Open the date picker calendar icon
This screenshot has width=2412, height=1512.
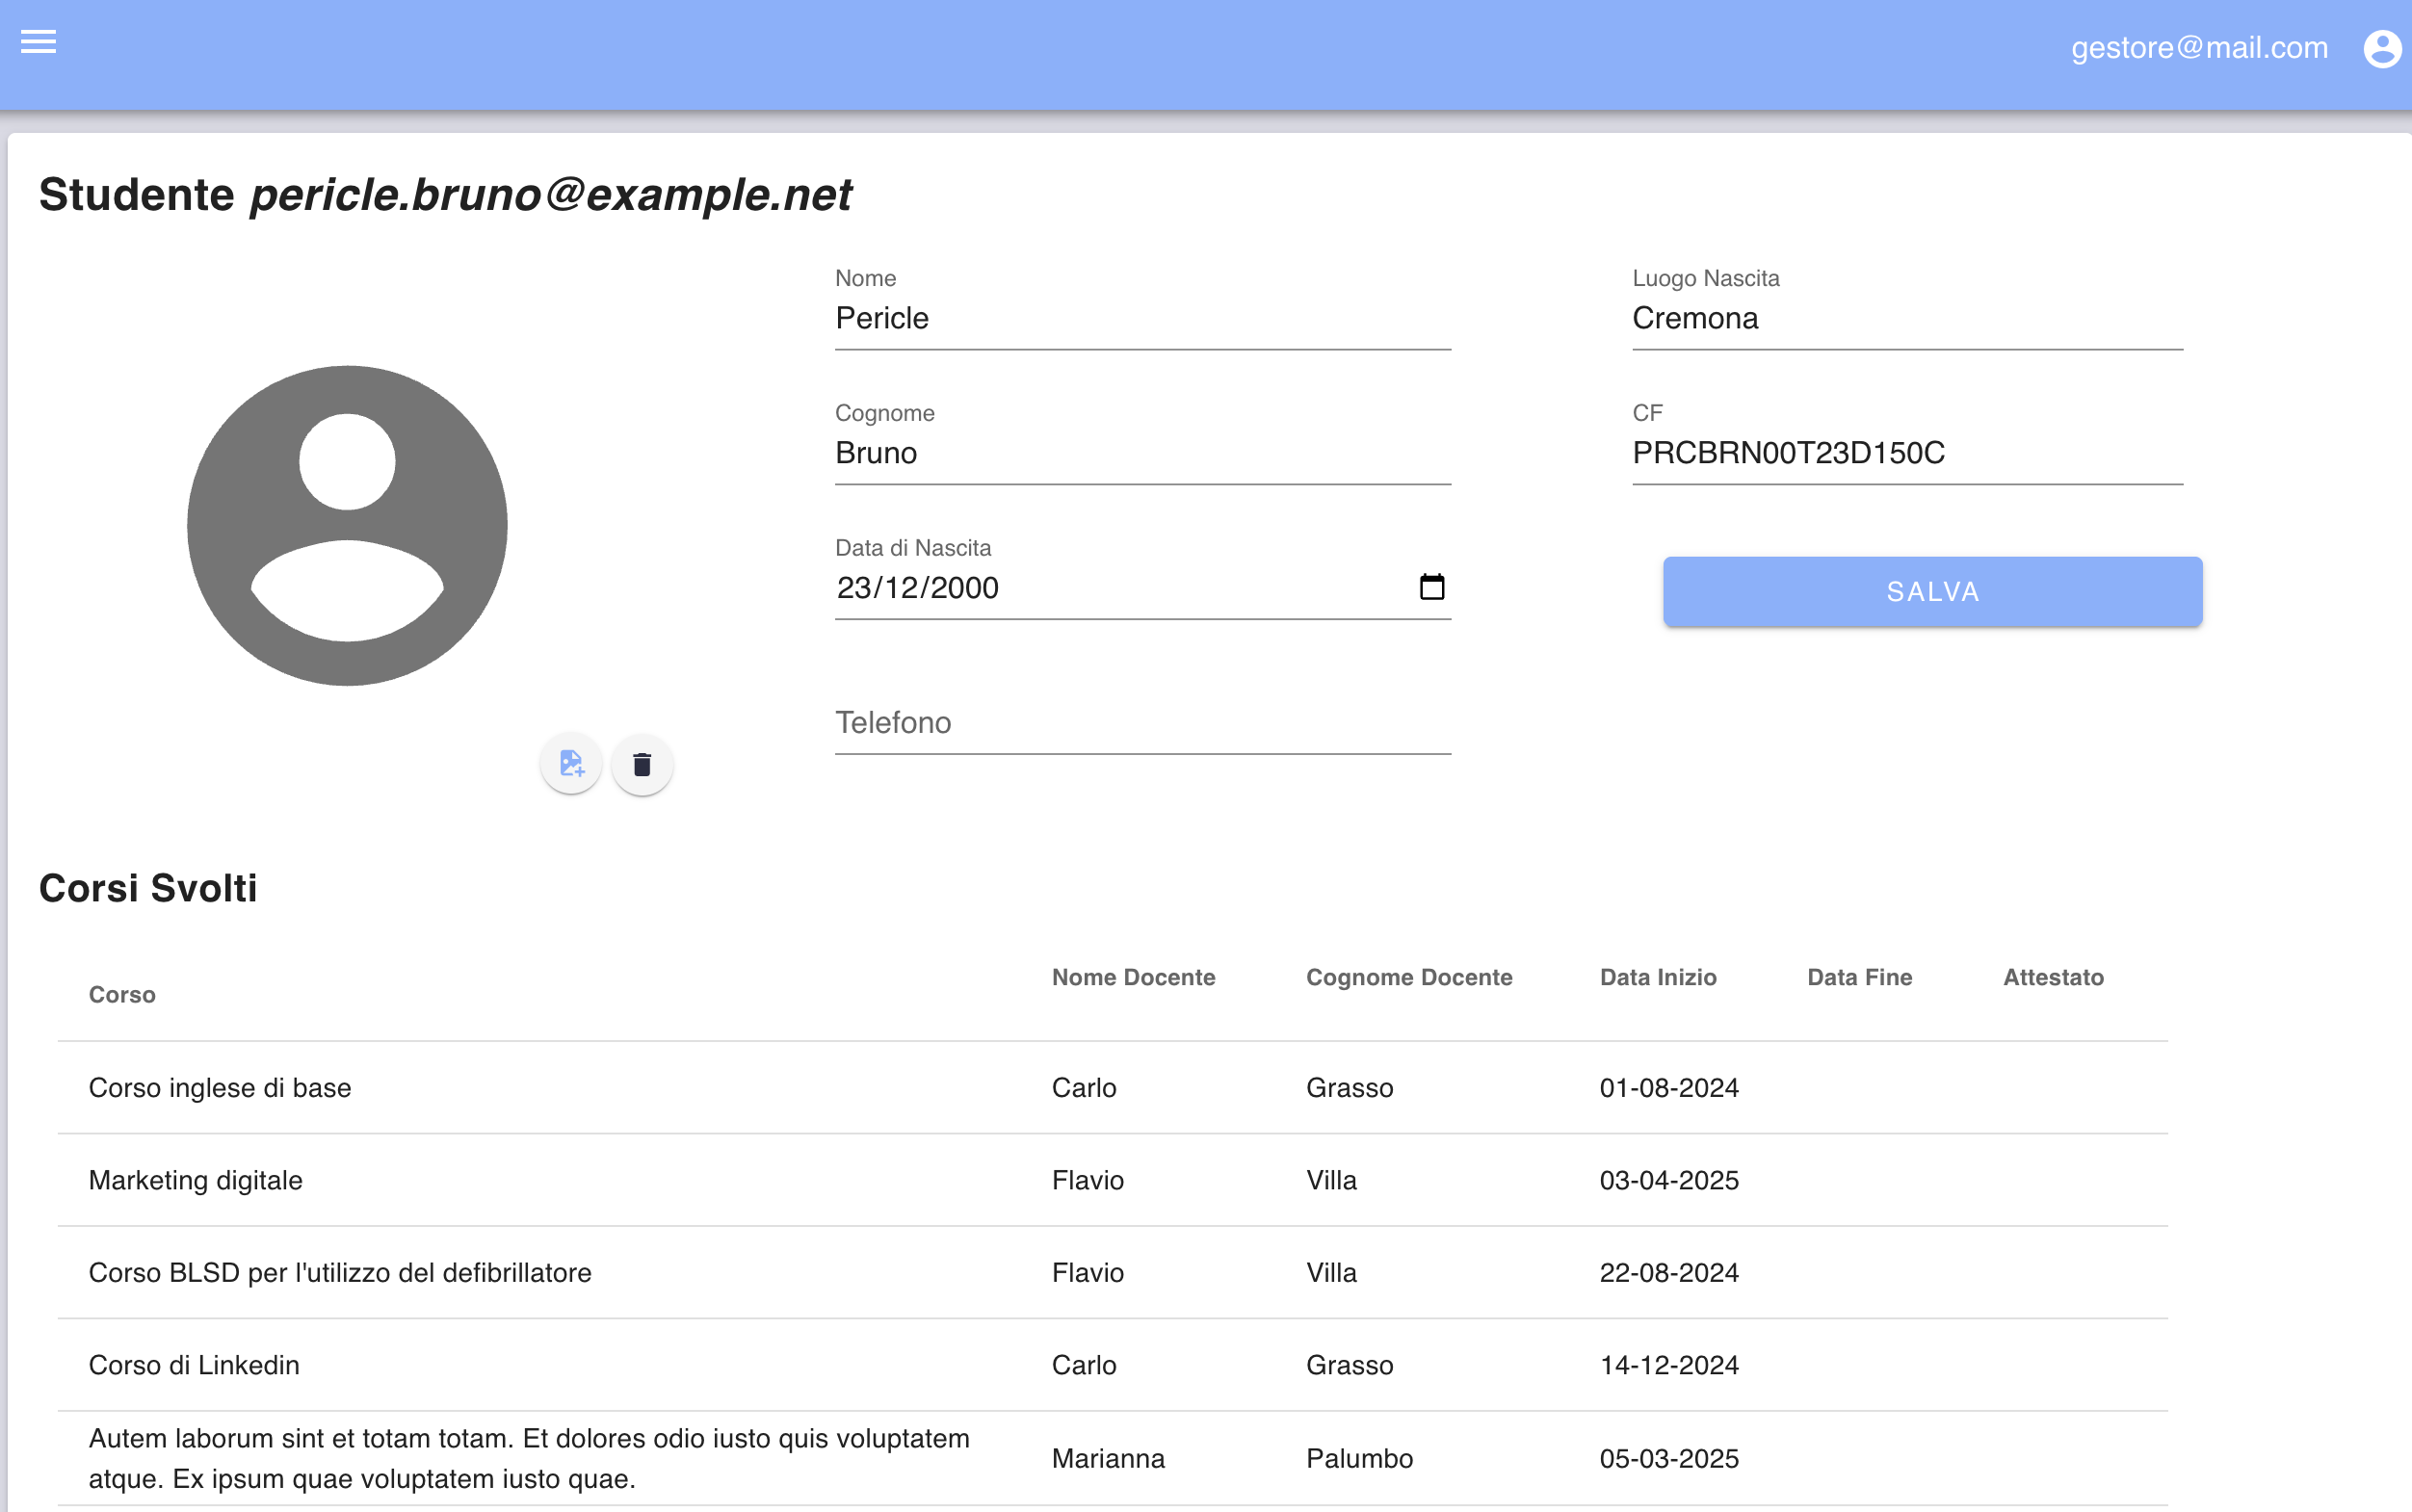click(x=1431, y=587)
